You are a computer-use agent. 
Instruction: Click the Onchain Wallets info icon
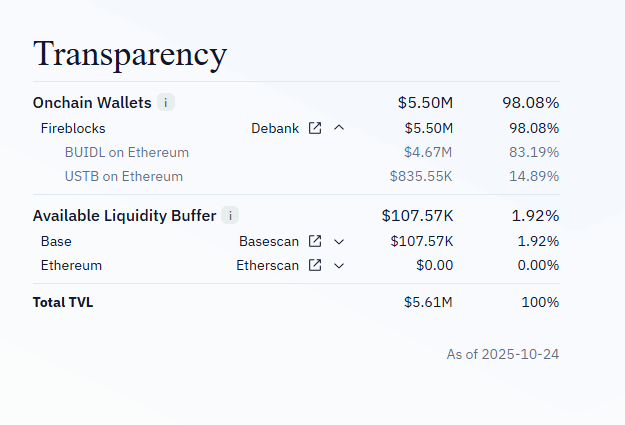[x=166, y=102]
